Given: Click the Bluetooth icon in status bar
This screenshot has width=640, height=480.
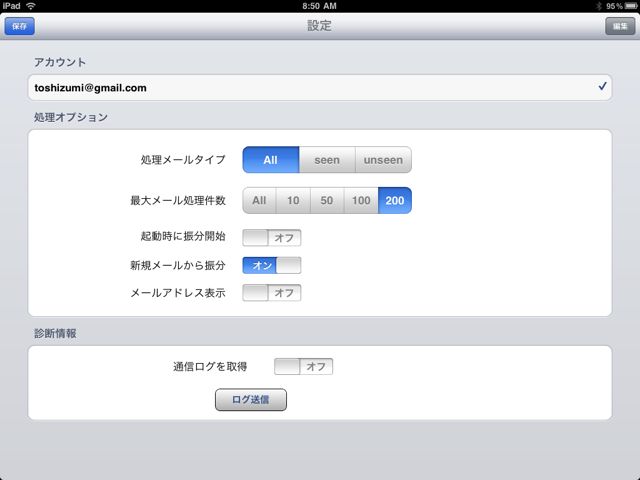Looking at the screenshot, I should coord(599,6).
